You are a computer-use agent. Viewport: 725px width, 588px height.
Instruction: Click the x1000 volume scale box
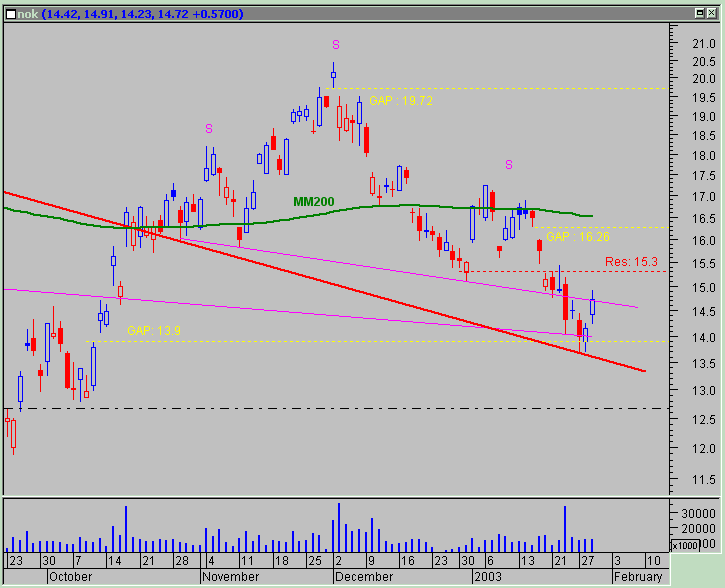click(x=684, y=545)
